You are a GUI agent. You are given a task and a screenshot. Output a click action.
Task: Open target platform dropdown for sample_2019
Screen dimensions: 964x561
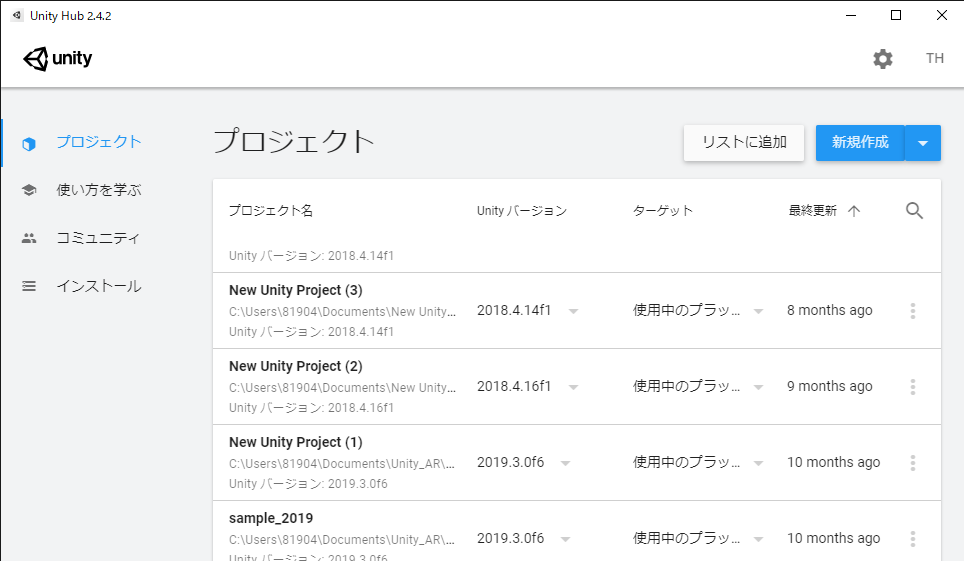(x=759, y=539)
